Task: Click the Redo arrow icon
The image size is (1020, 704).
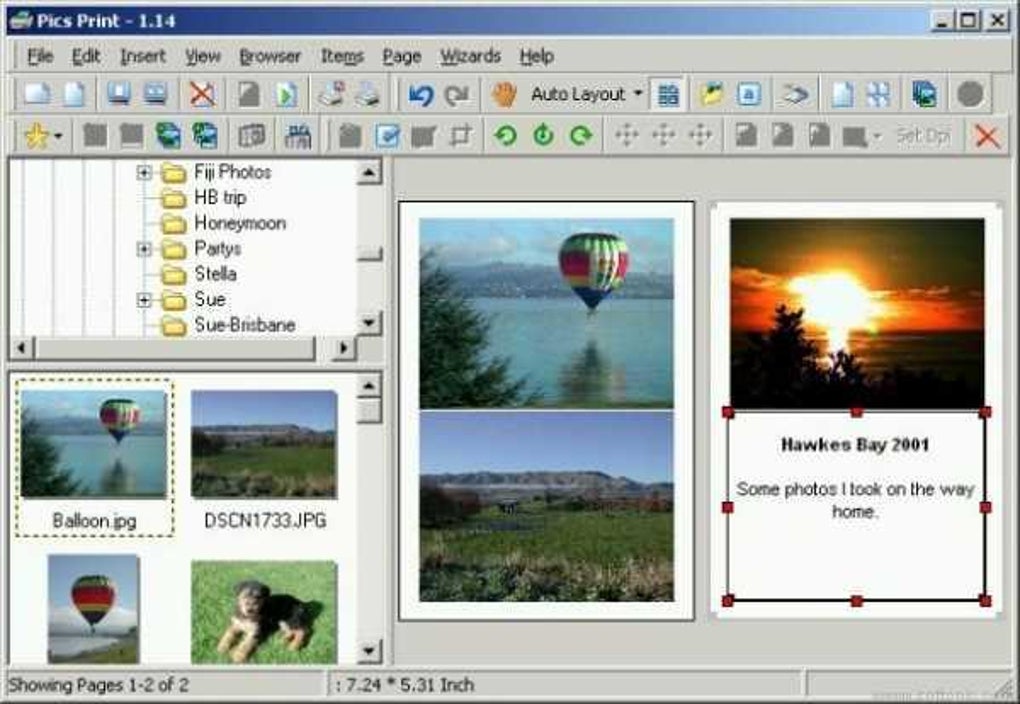Action: (457, 95)
